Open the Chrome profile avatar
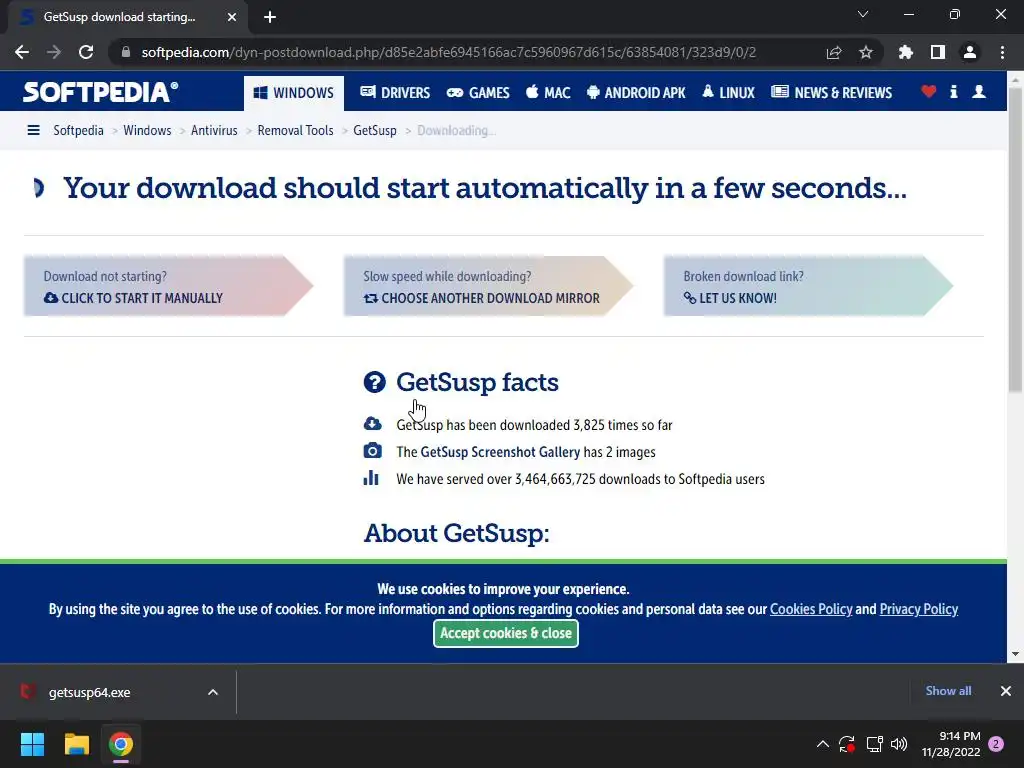 (970, 52)
